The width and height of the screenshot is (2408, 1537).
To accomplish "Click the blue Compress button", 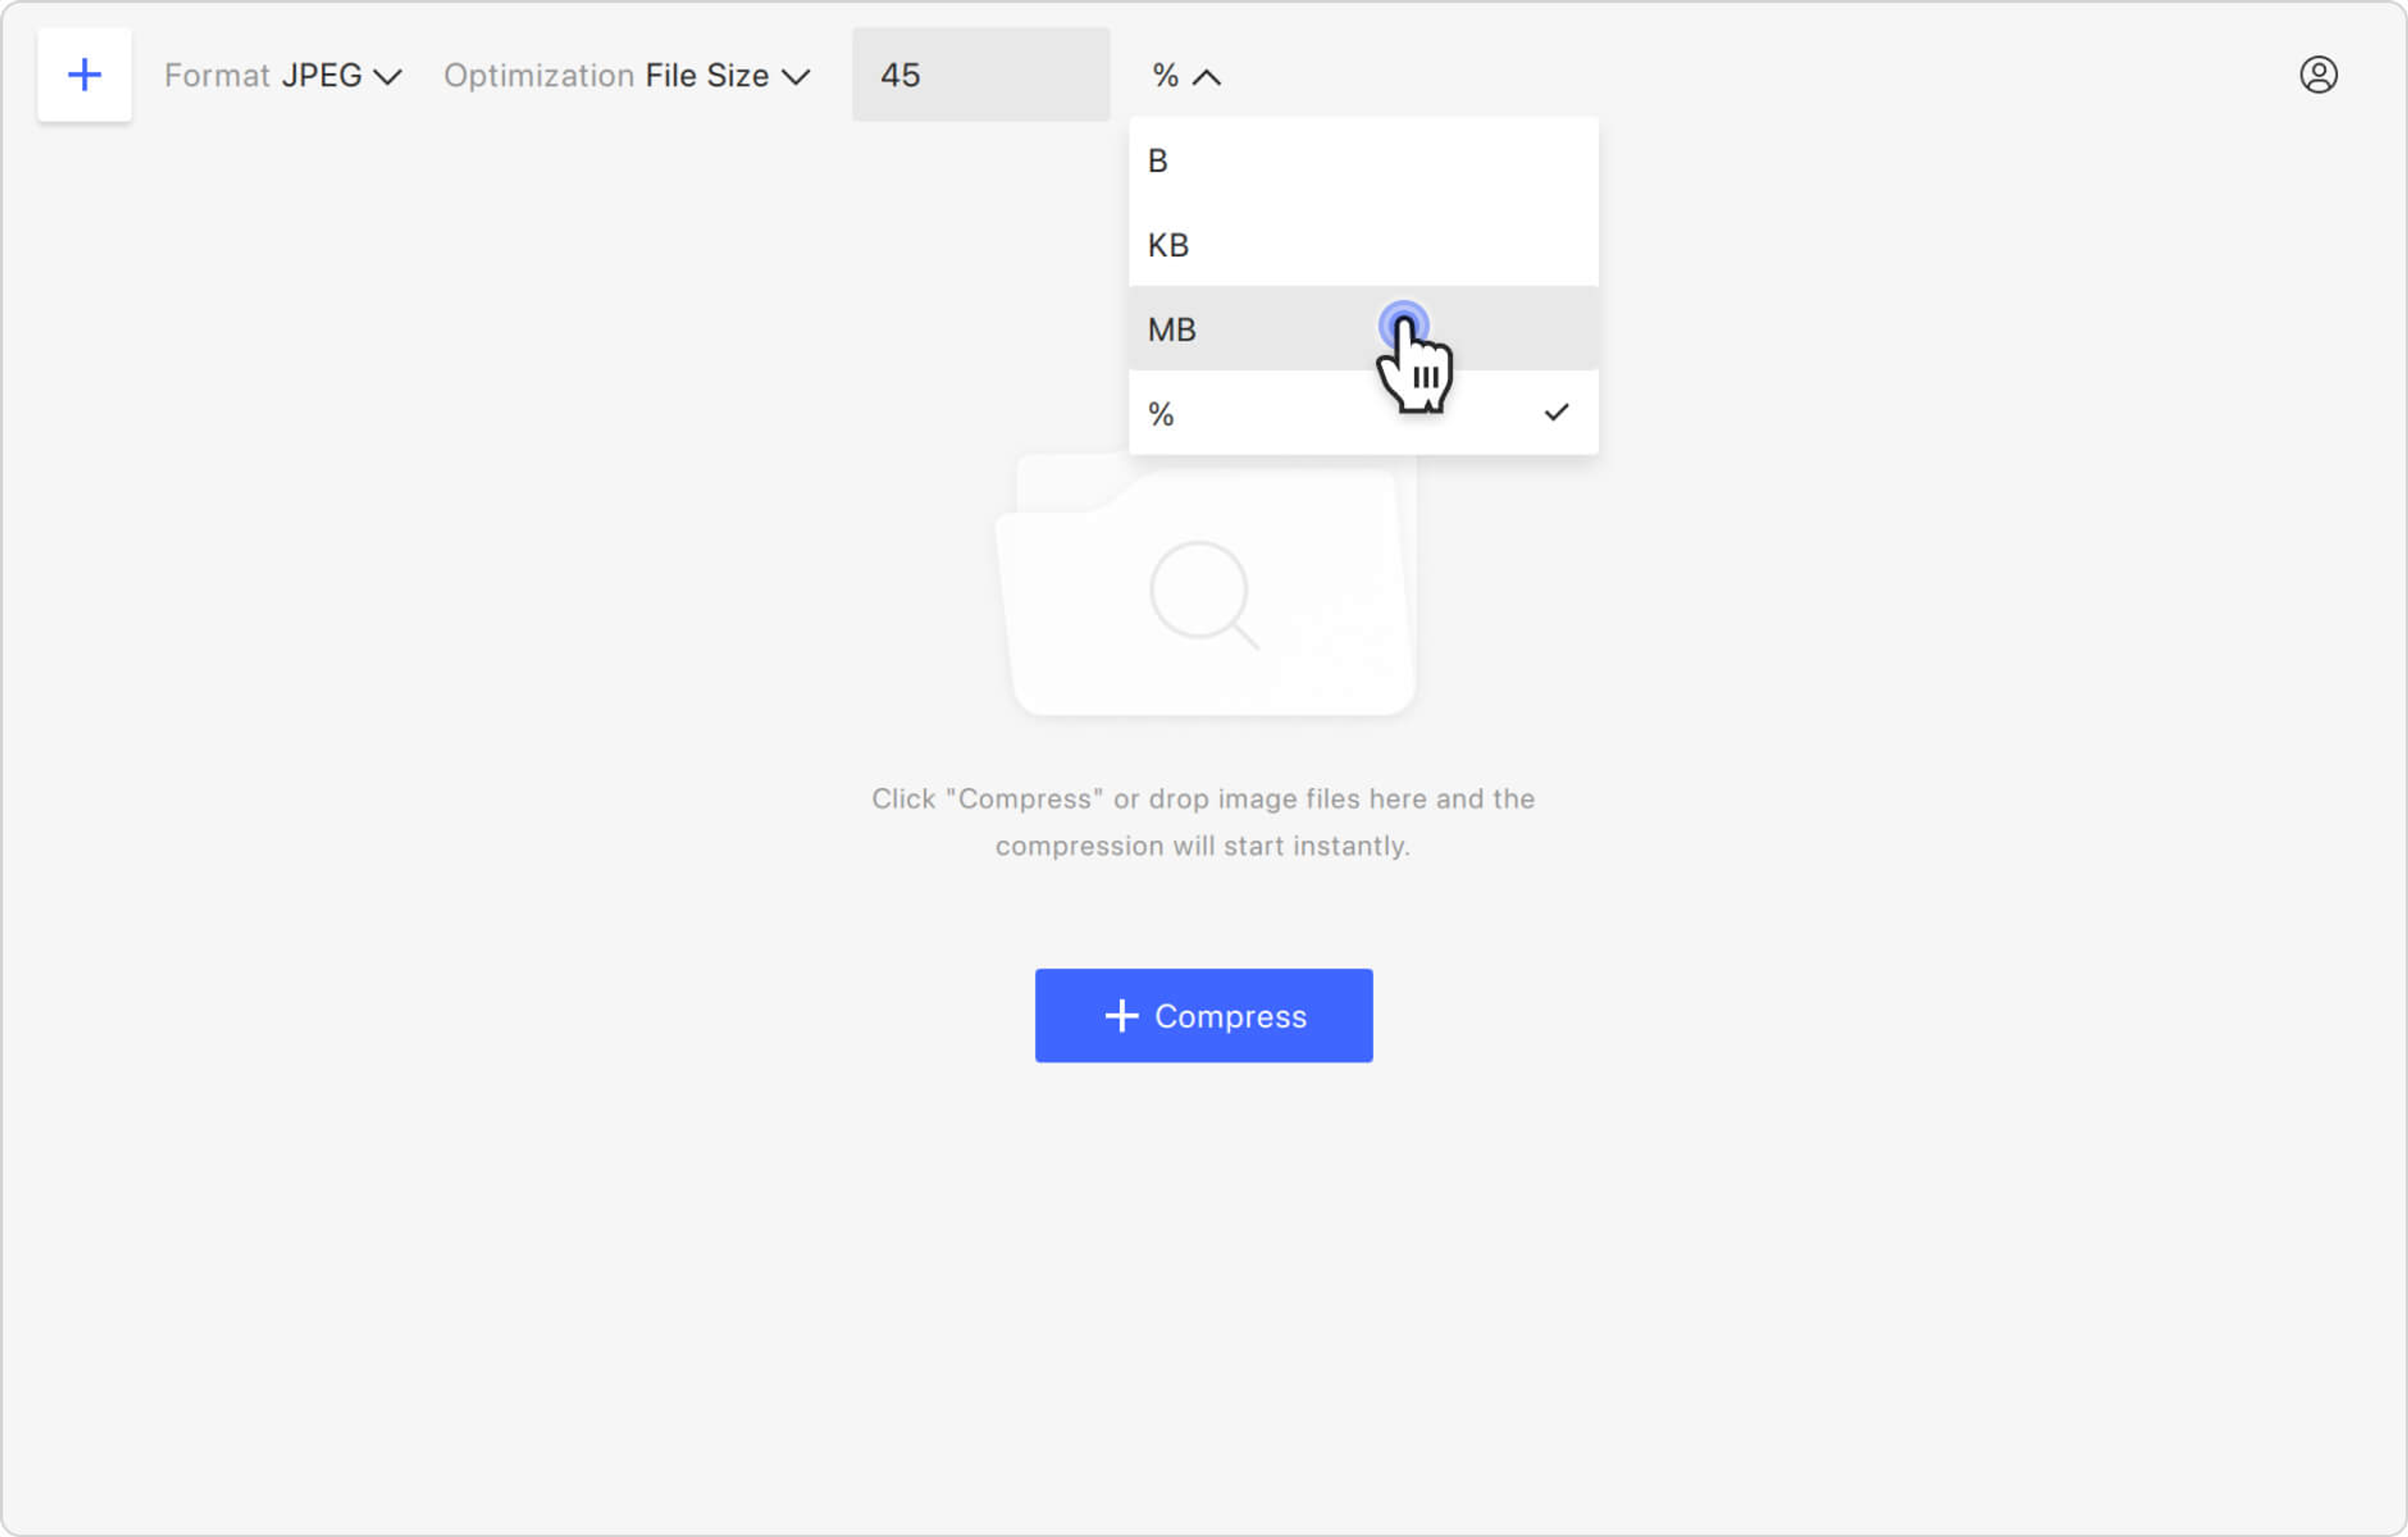I will (1203, 1016).
